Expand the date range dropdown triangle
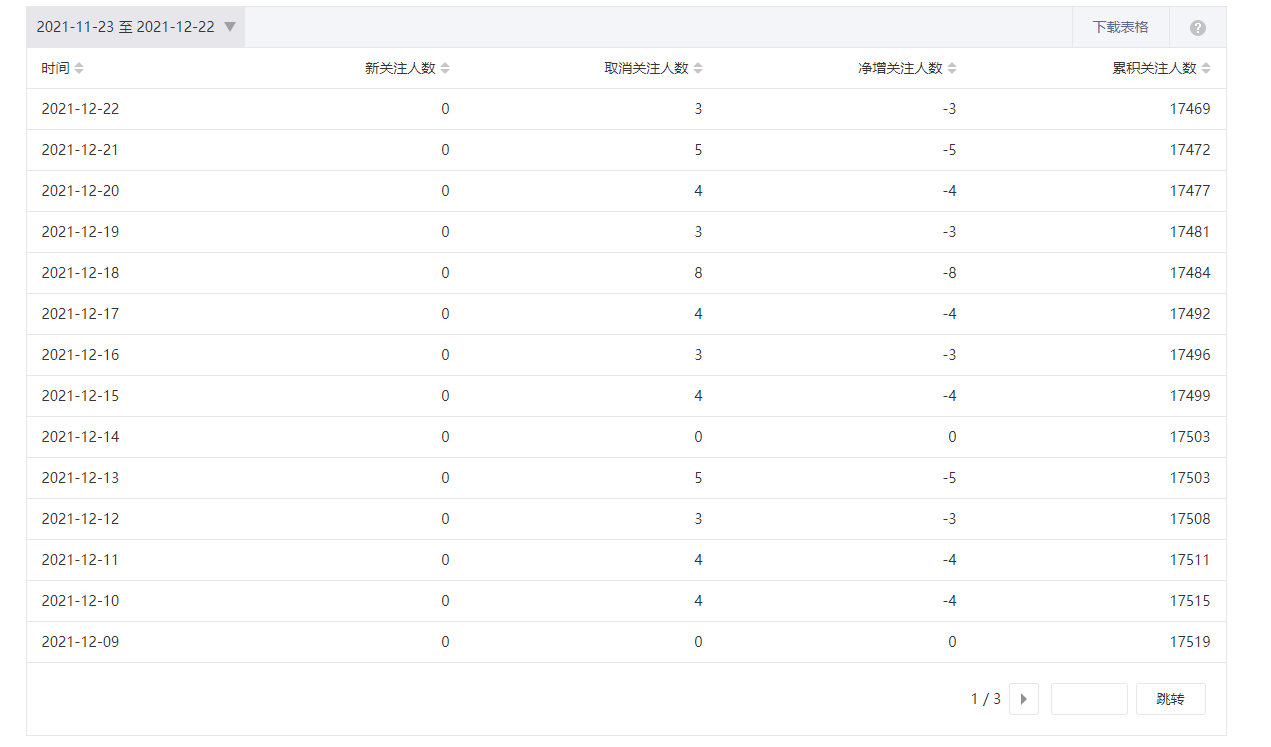Image resolution: width=1271 pixels, height=747 pixels. point(230,27)
